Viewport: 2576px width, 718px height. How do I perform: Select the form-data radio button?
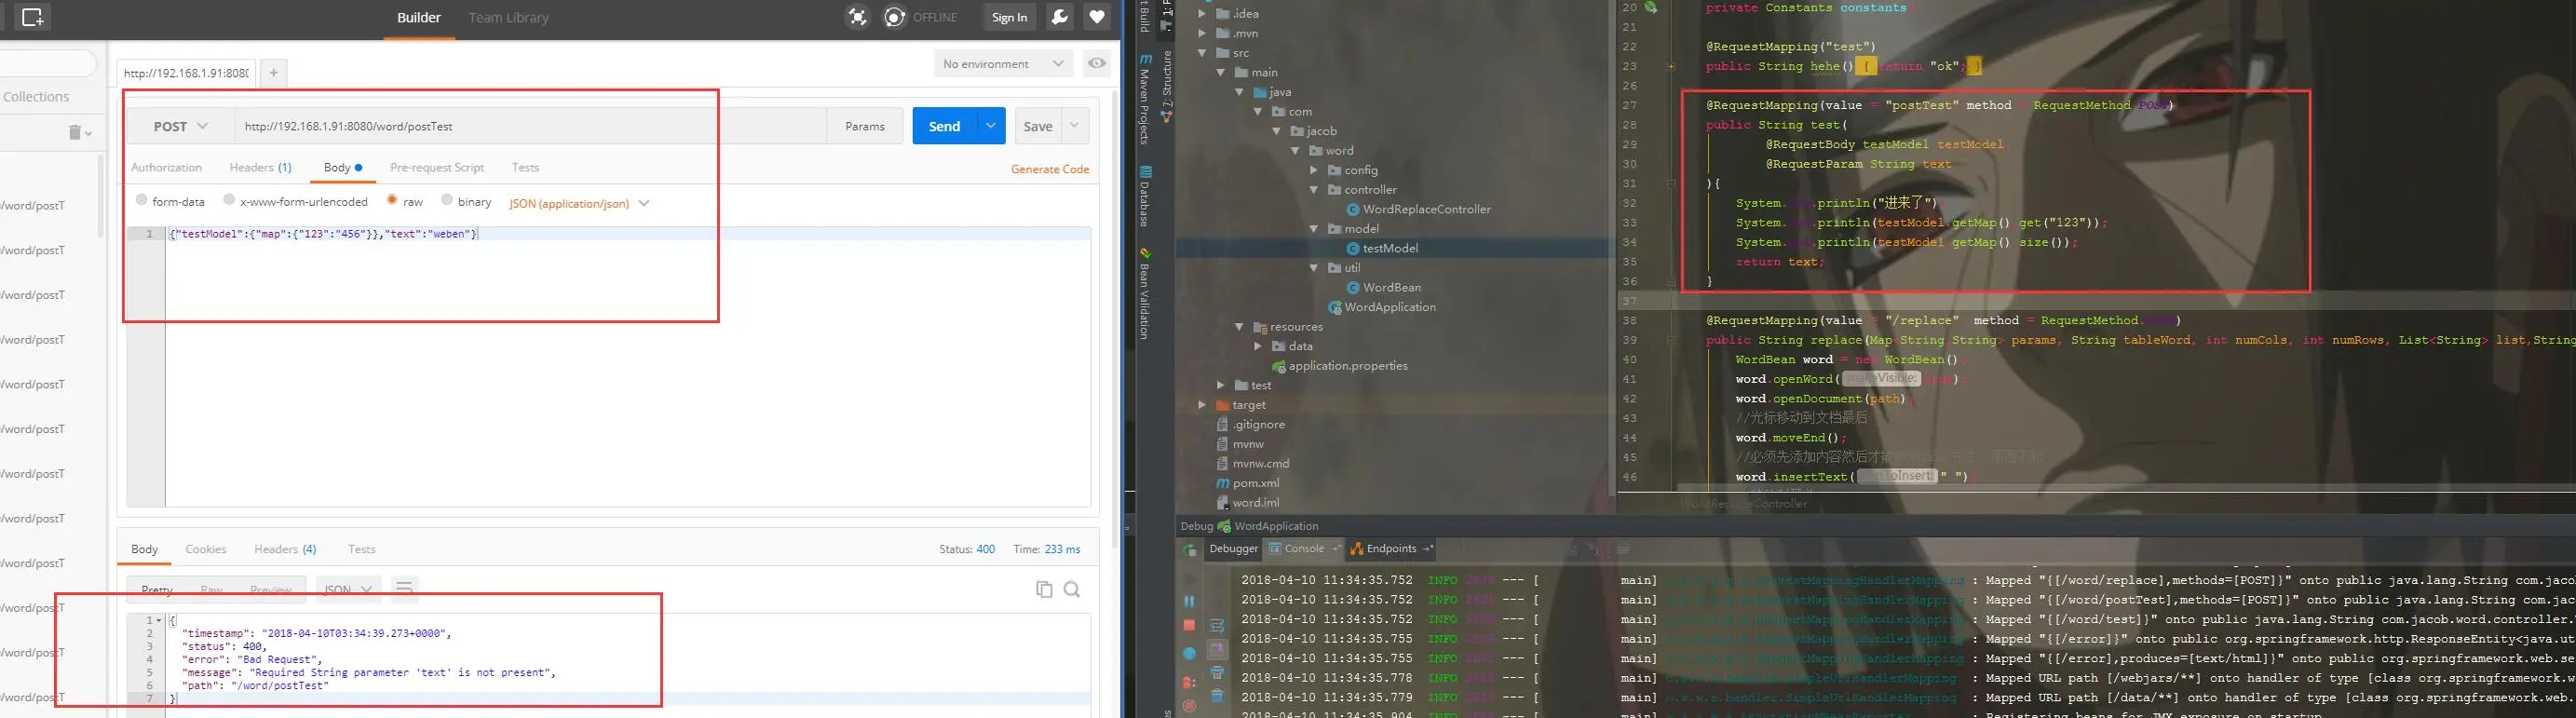[142, 200]
